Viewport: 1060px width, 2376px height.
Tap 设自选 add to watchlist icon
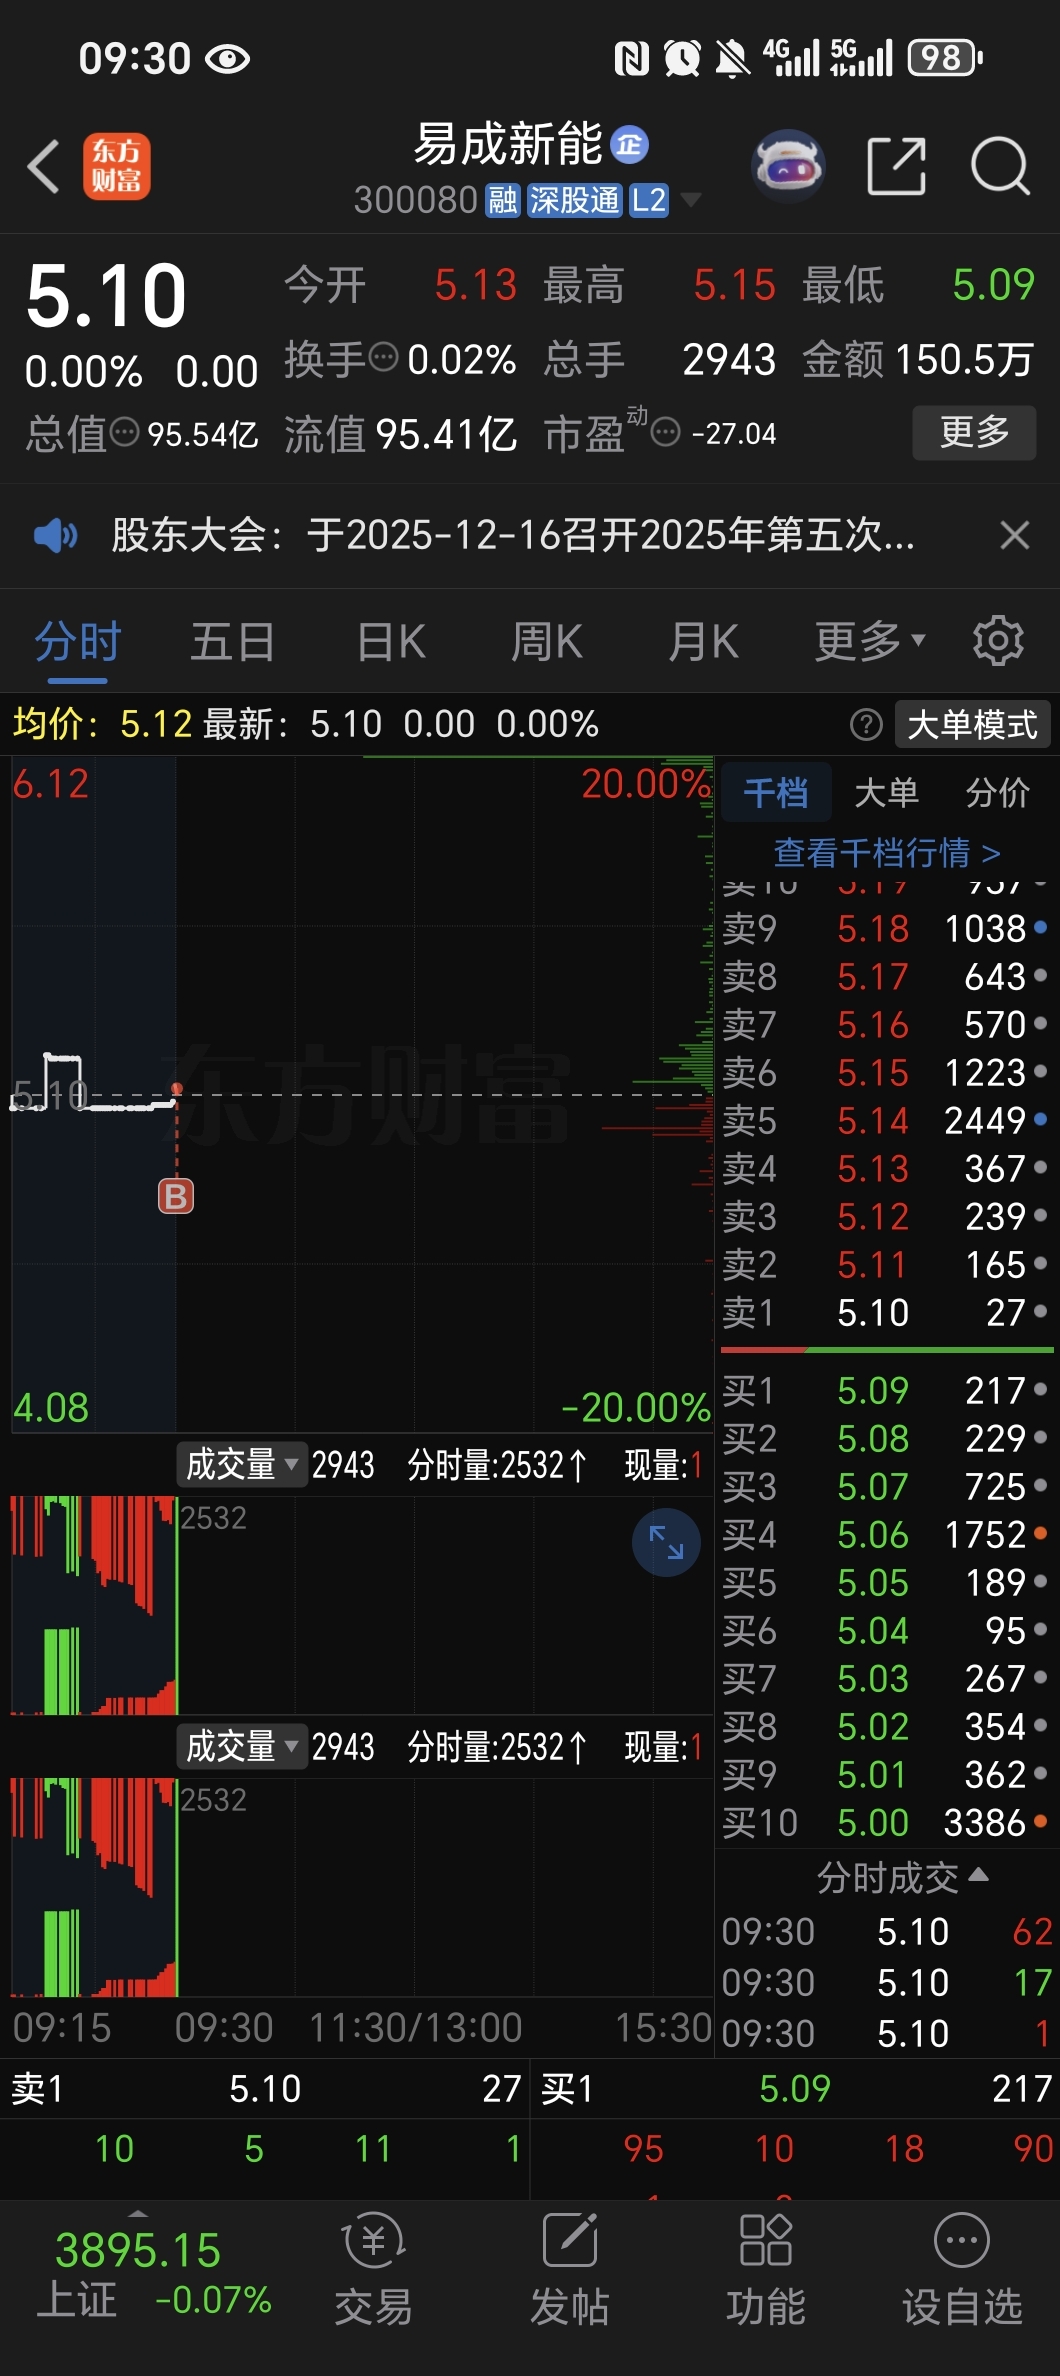coord(962,2269)
